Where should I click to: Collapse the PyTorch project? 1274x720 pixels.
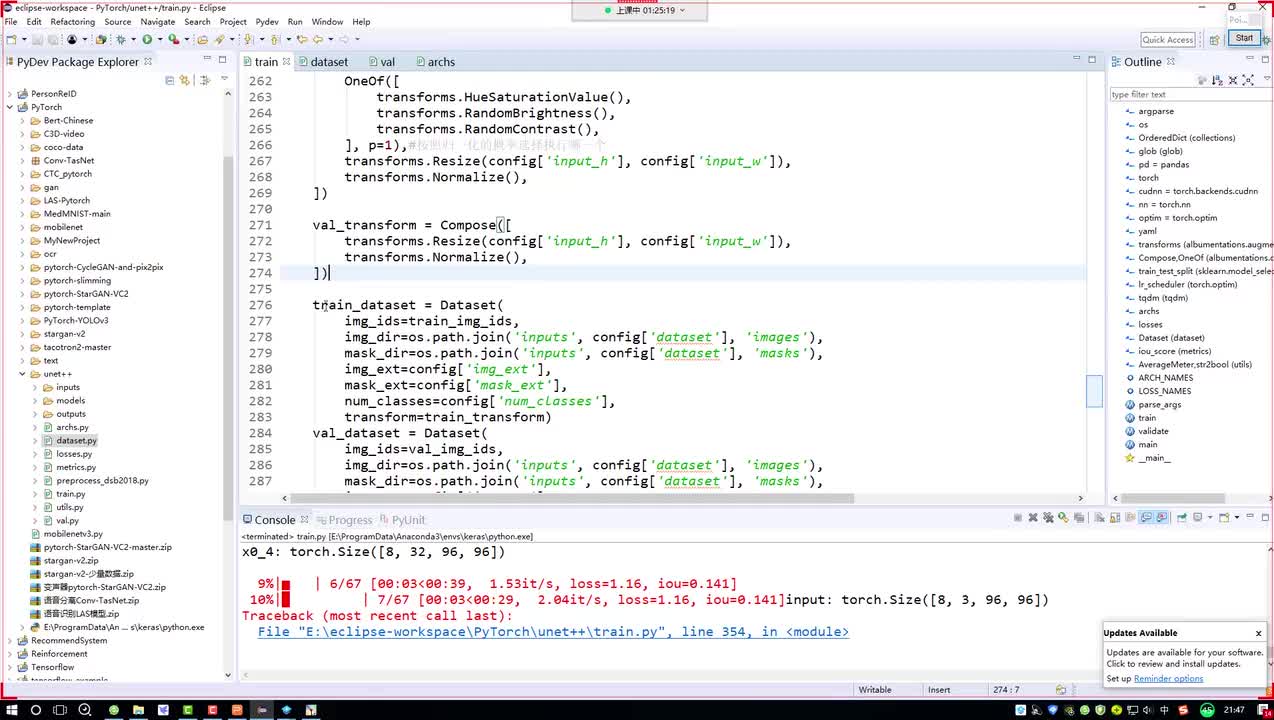tap(10, 107)
